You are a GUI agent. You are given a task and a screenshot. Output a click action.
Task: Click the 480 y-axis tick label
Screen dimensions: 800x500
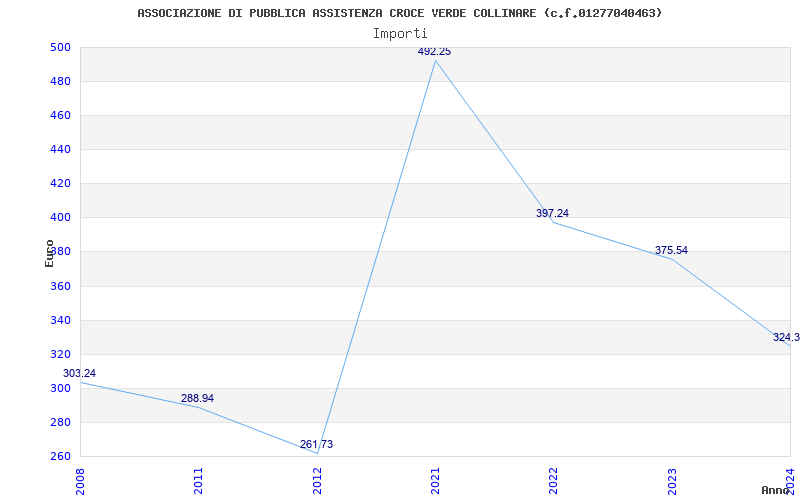59,82
